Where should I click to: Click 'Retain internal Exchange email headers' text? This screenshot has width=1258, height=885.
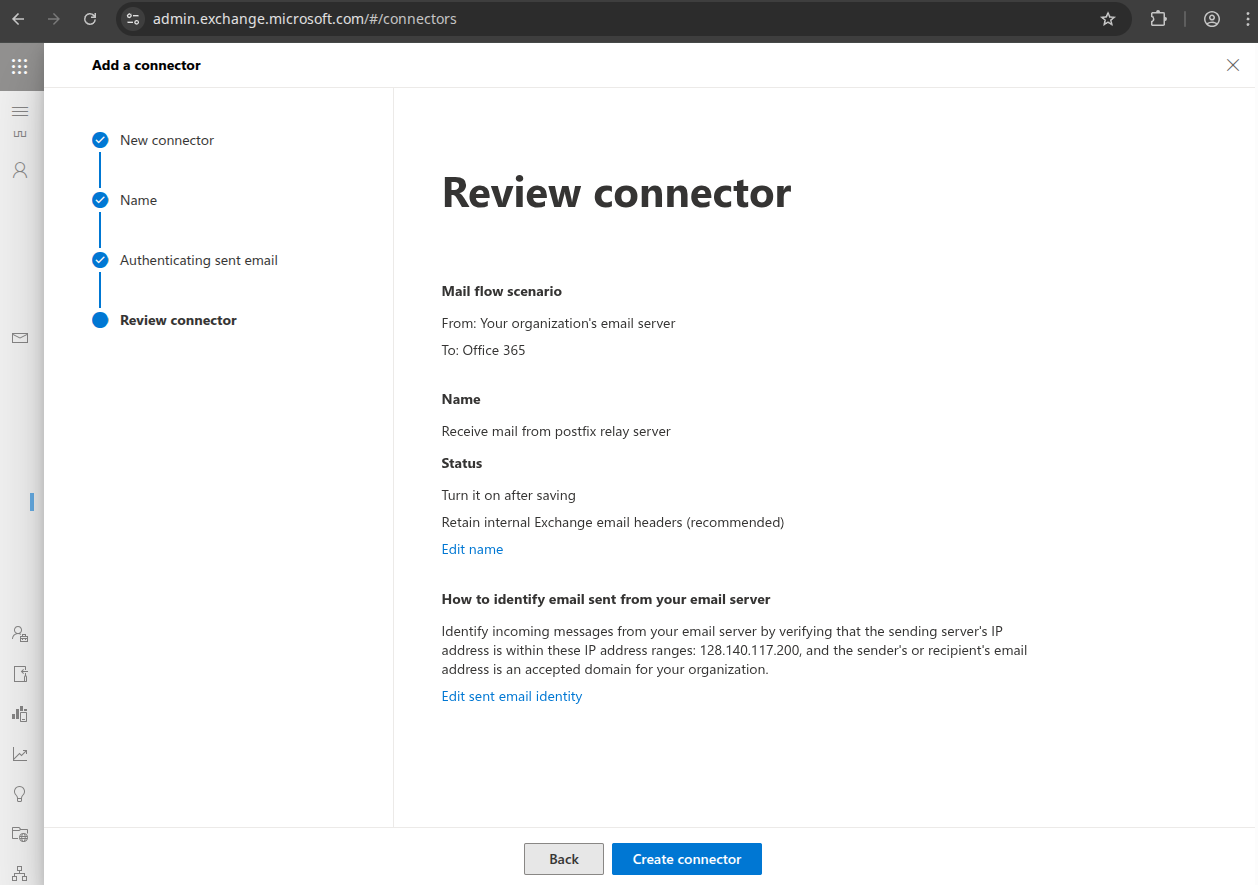coord(613,522)
